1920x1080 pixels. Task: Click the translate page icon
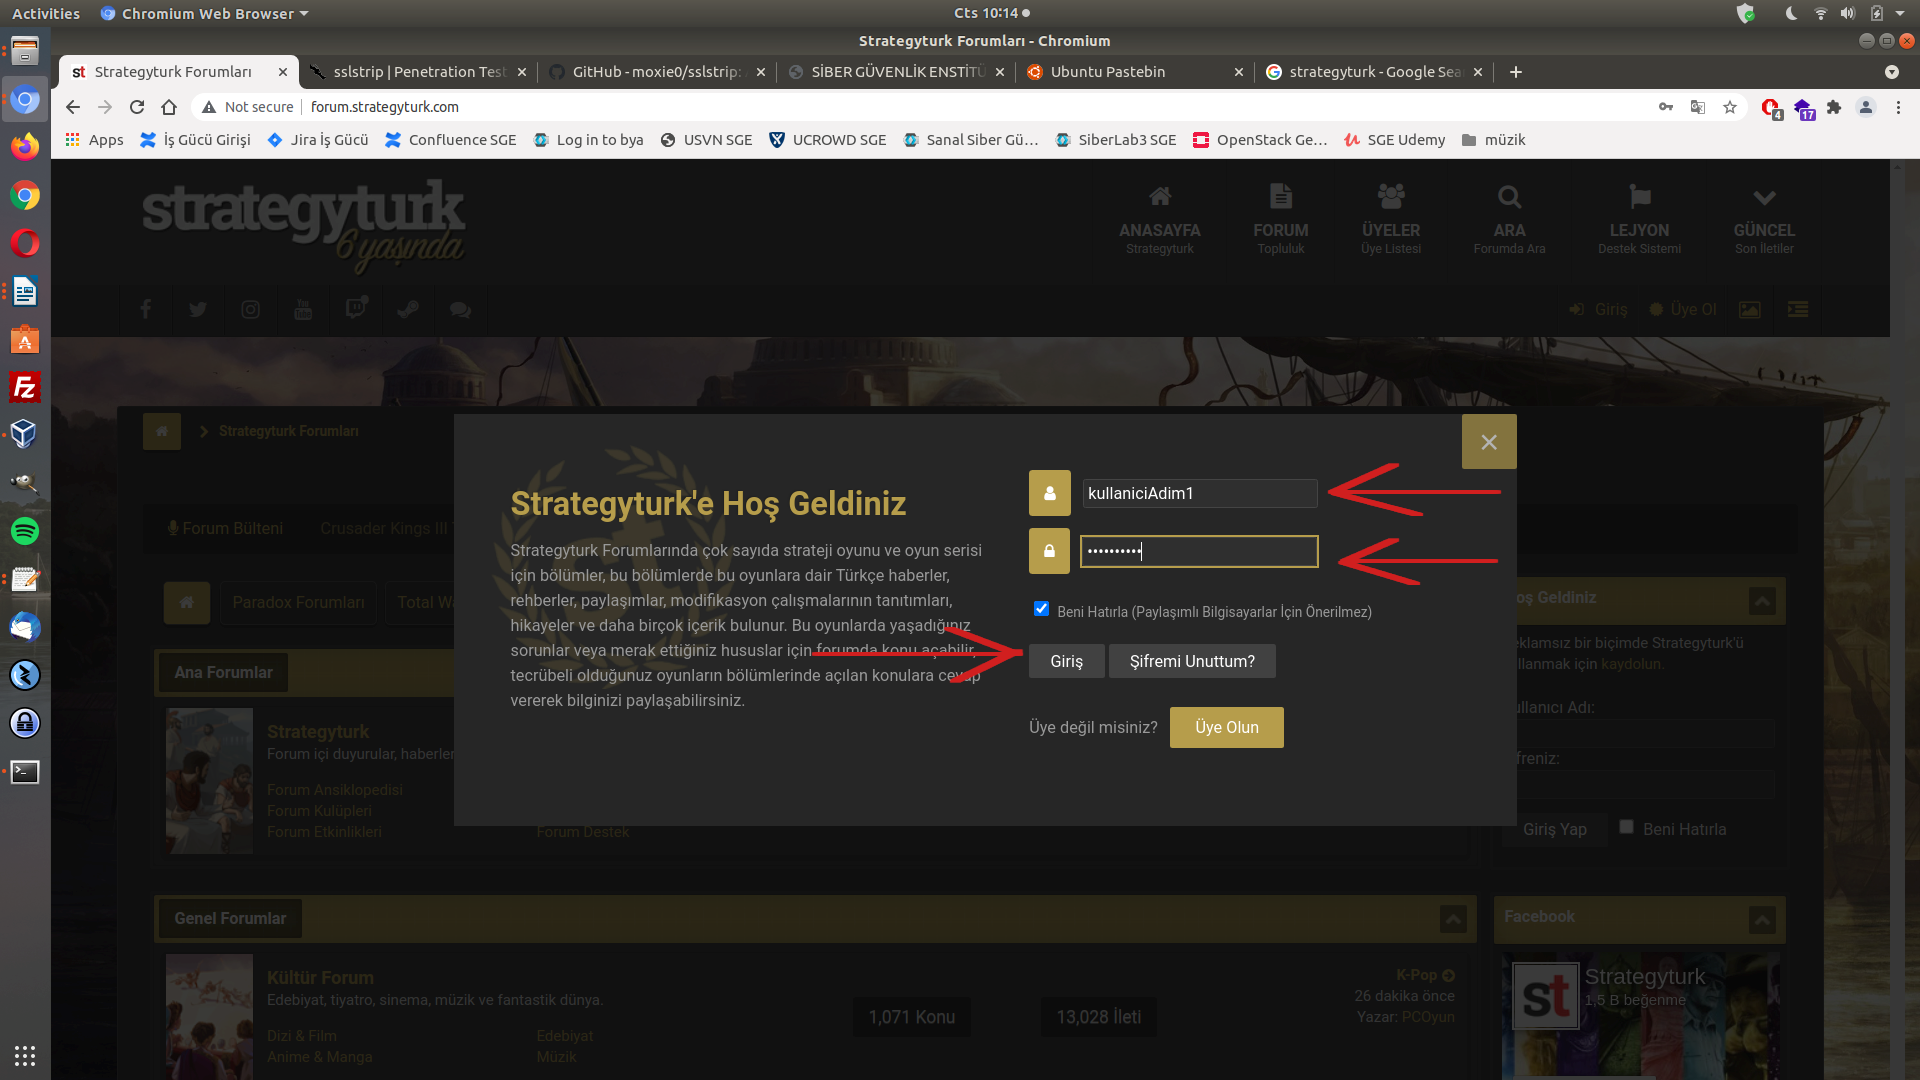[x=1698, y=107]
